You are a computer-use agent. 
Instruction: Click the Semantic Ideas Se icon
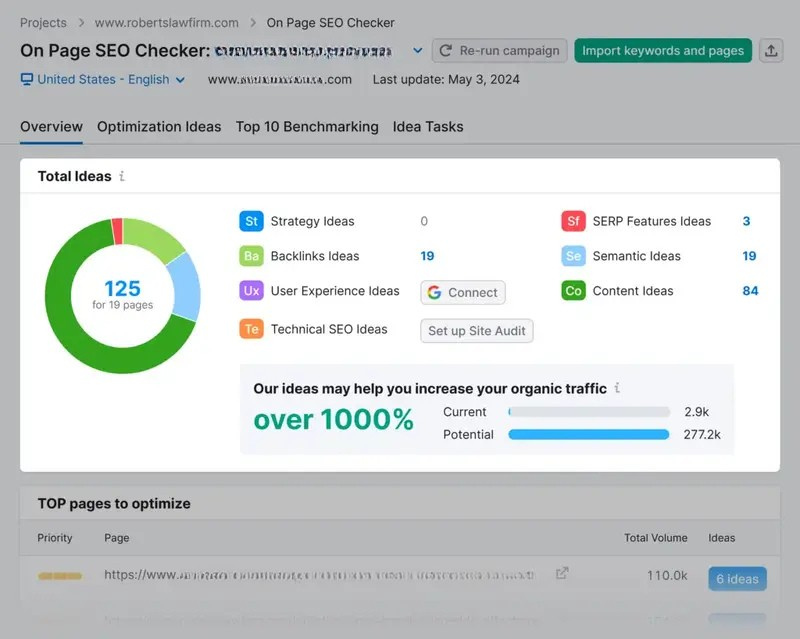point(573,256)
